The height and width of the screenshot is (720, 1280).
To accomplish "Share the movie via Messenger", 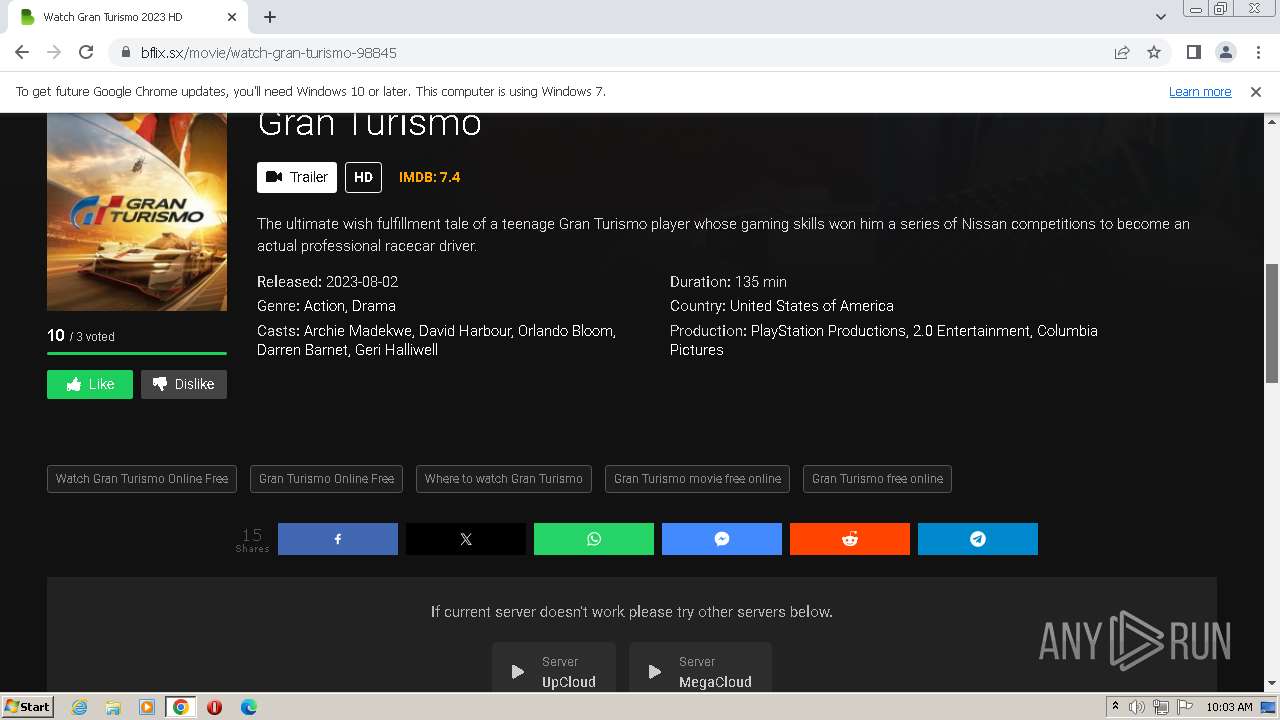I will (722, 539).
